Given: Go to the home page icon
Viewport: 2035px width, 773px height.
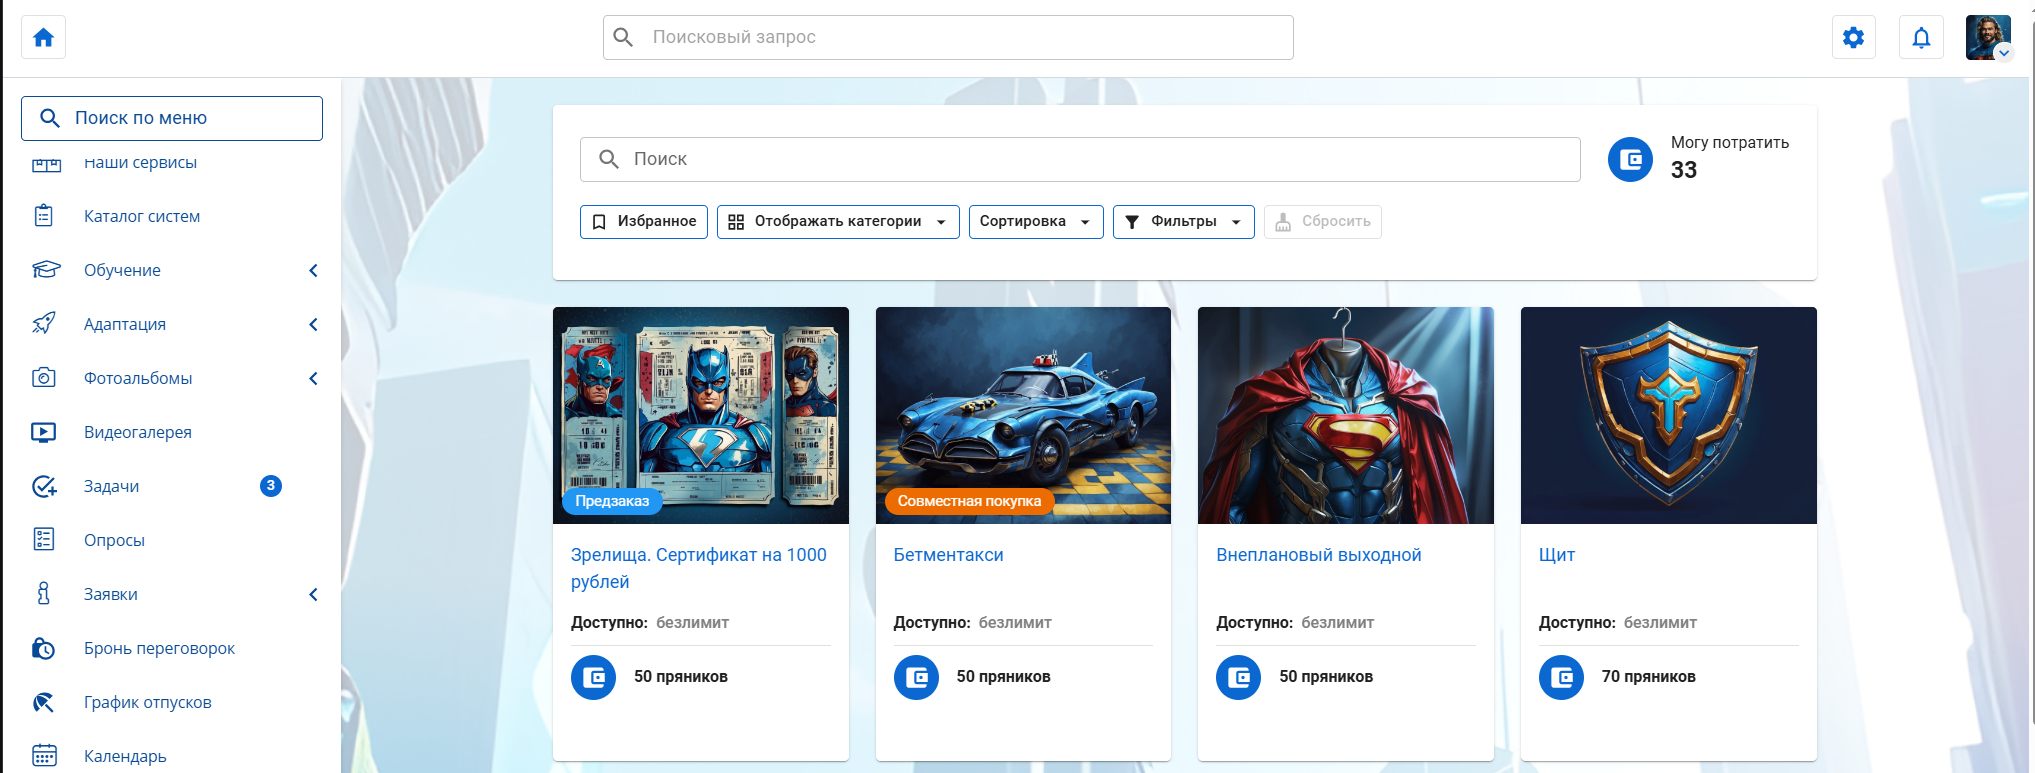Looking at the screenshot, I should pyautogui.click(x=43, y=38).
